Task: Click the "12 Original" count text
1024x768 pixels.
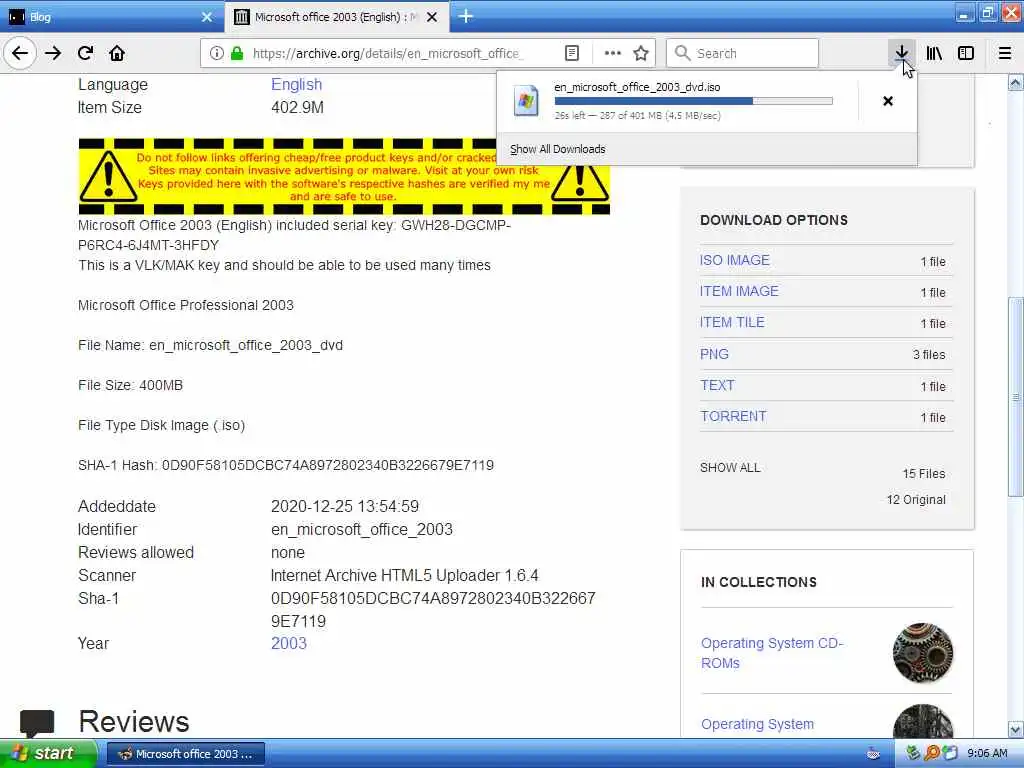Action: click(916, 500)
